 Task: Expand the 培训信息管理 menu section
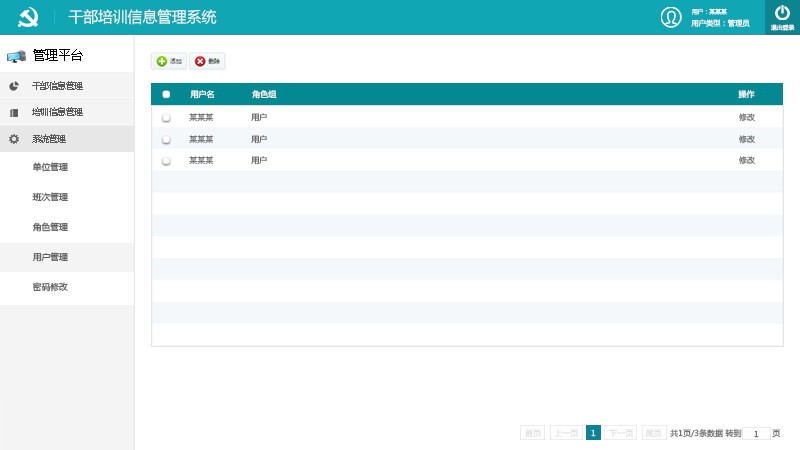click(x=57, y=112)
